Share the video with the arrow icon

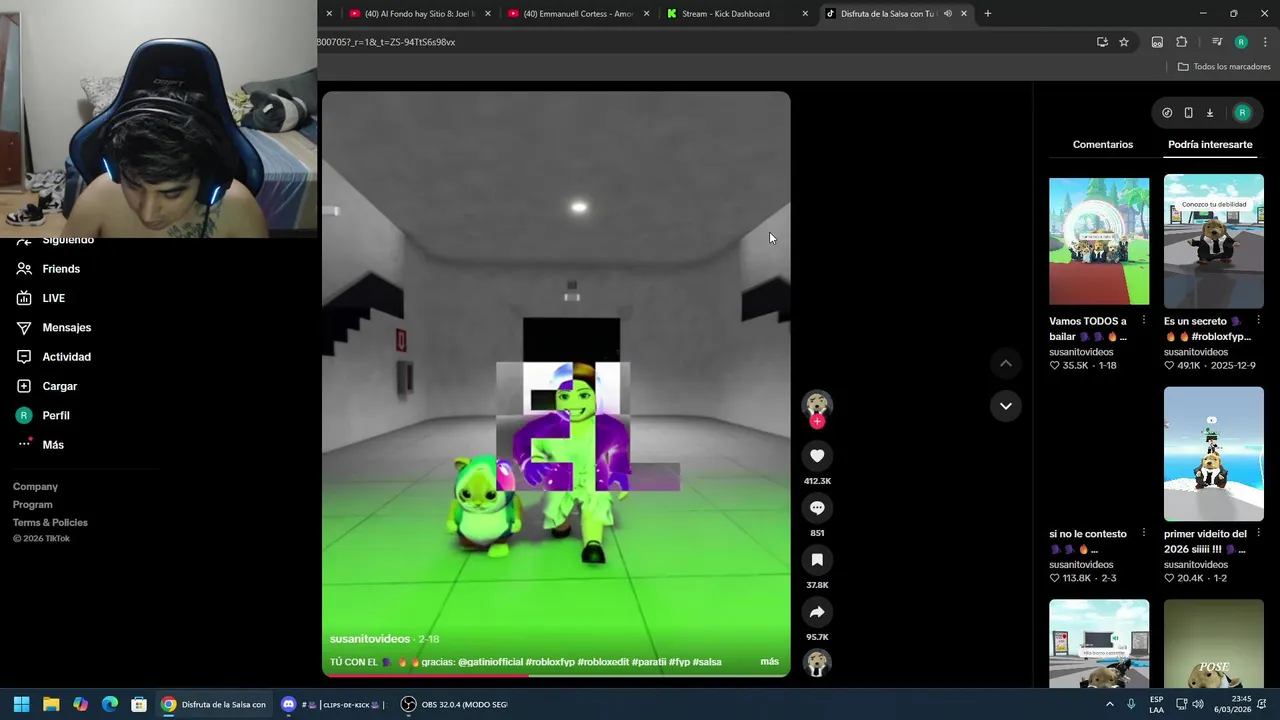[817, 612]
